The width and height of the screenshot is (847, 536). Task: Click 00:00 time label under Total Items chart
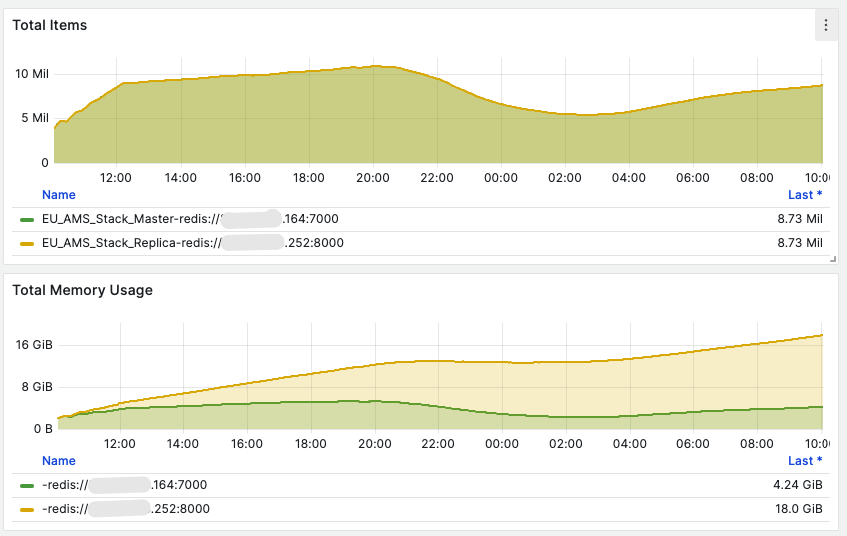tap(501, 178)
